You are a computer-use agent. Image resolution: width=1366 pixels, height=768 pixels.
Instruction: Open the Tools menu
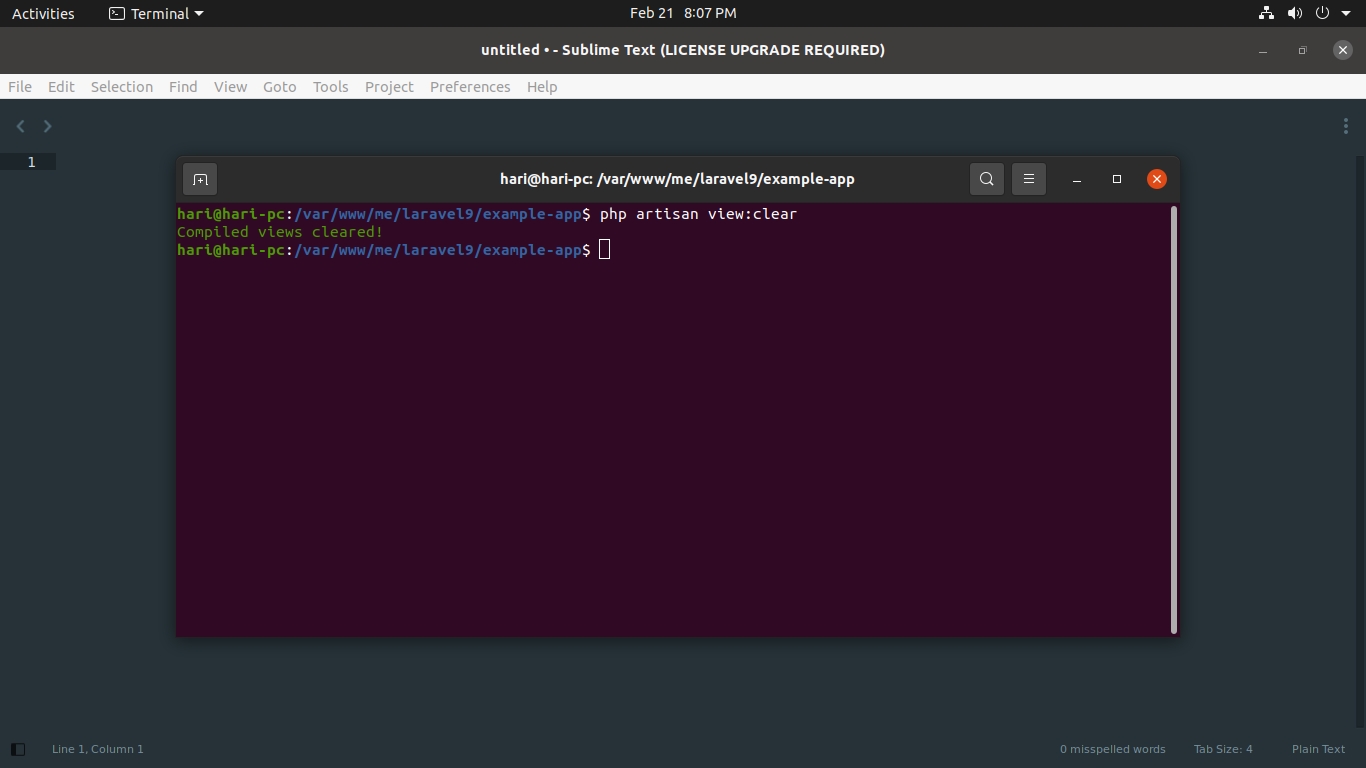[330, 87]
